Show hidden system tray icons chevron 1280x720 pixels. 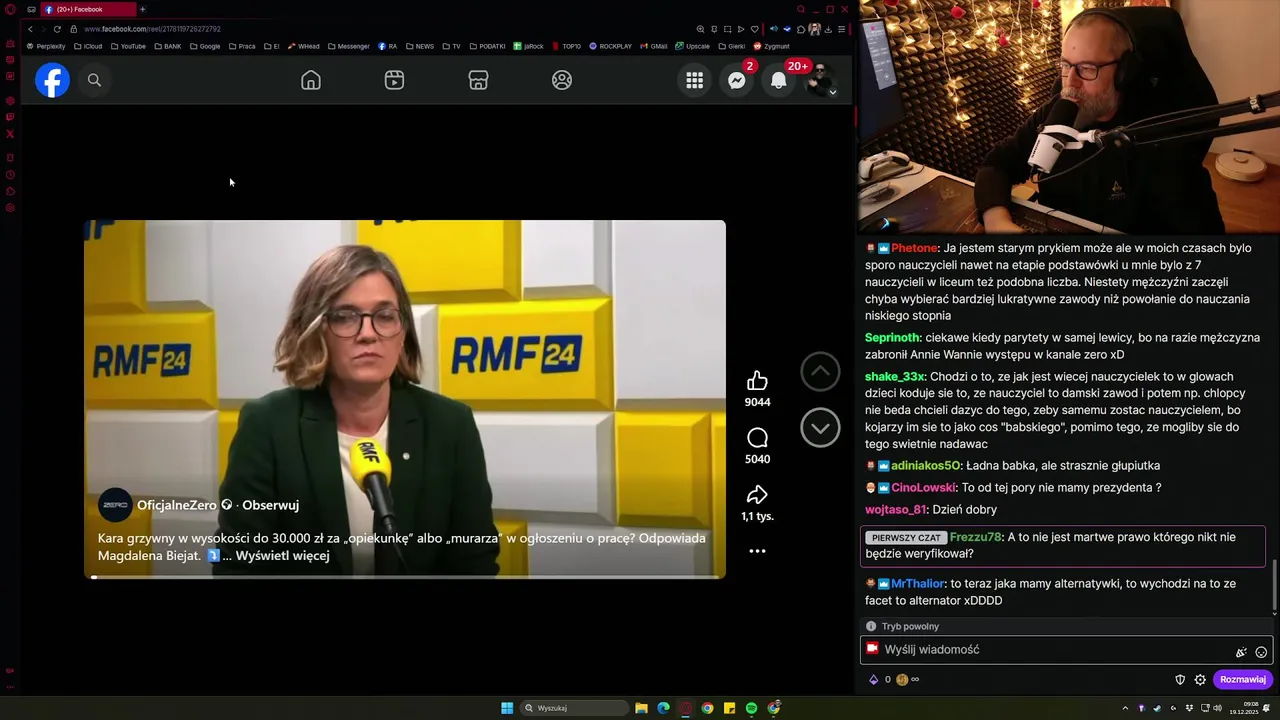point(1125,708)
